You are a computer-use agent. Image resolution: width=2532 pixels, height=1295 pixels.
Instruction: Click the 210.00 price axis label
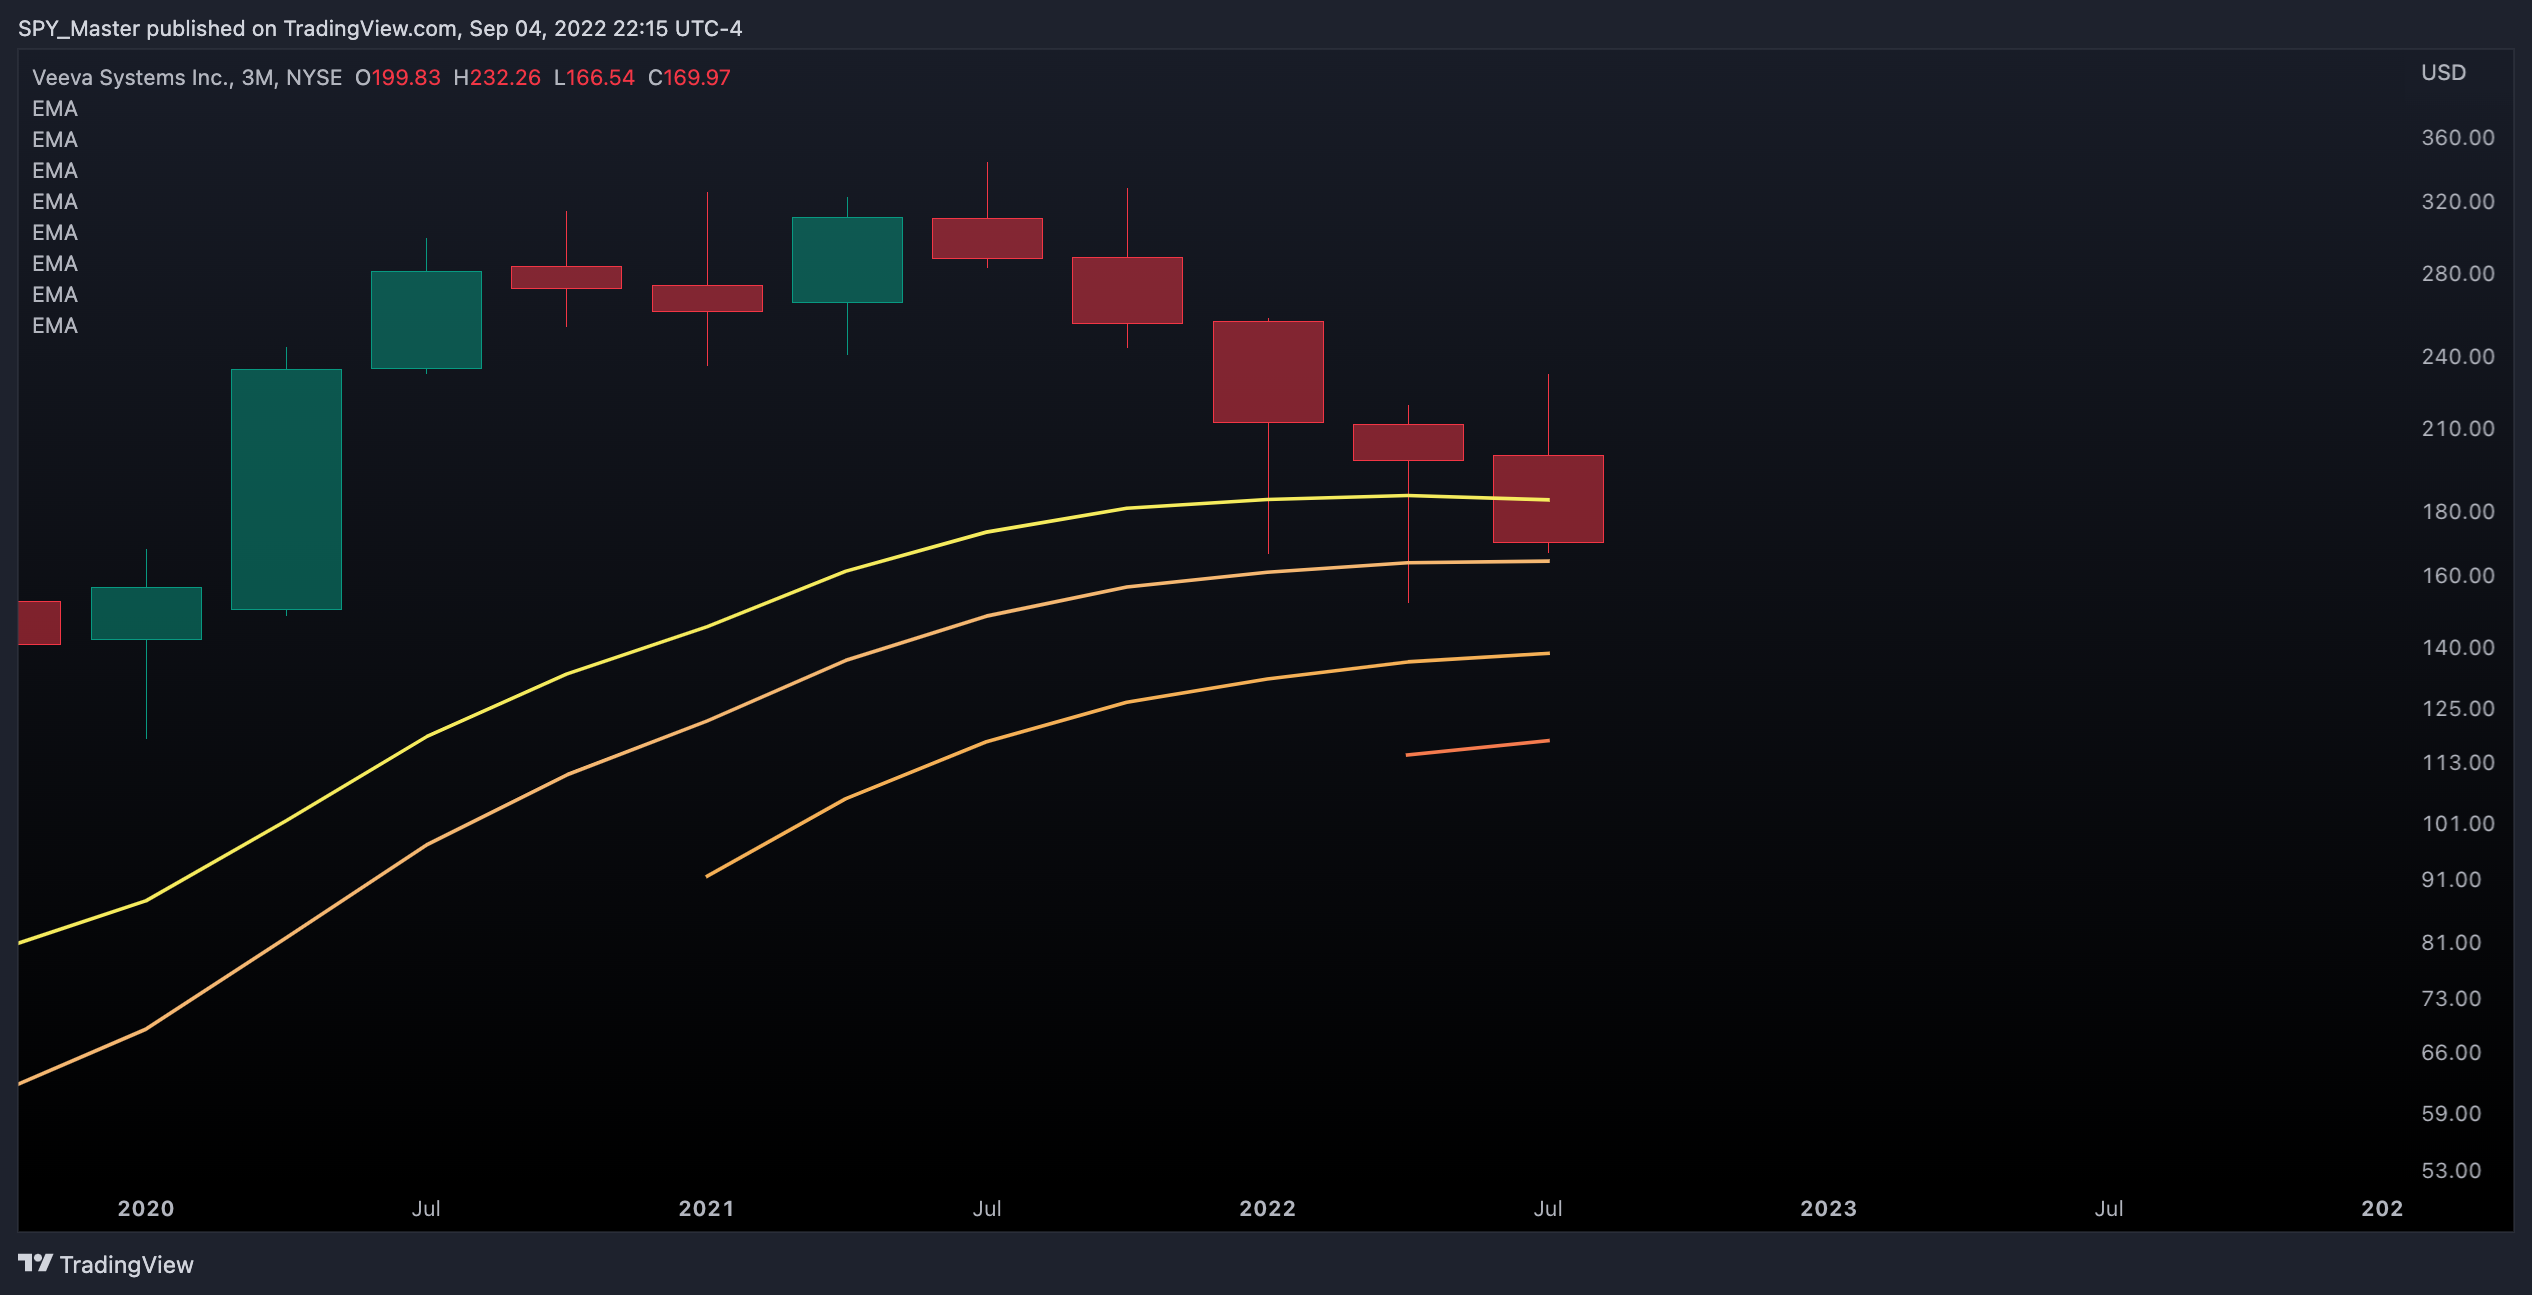[2458, 429]
